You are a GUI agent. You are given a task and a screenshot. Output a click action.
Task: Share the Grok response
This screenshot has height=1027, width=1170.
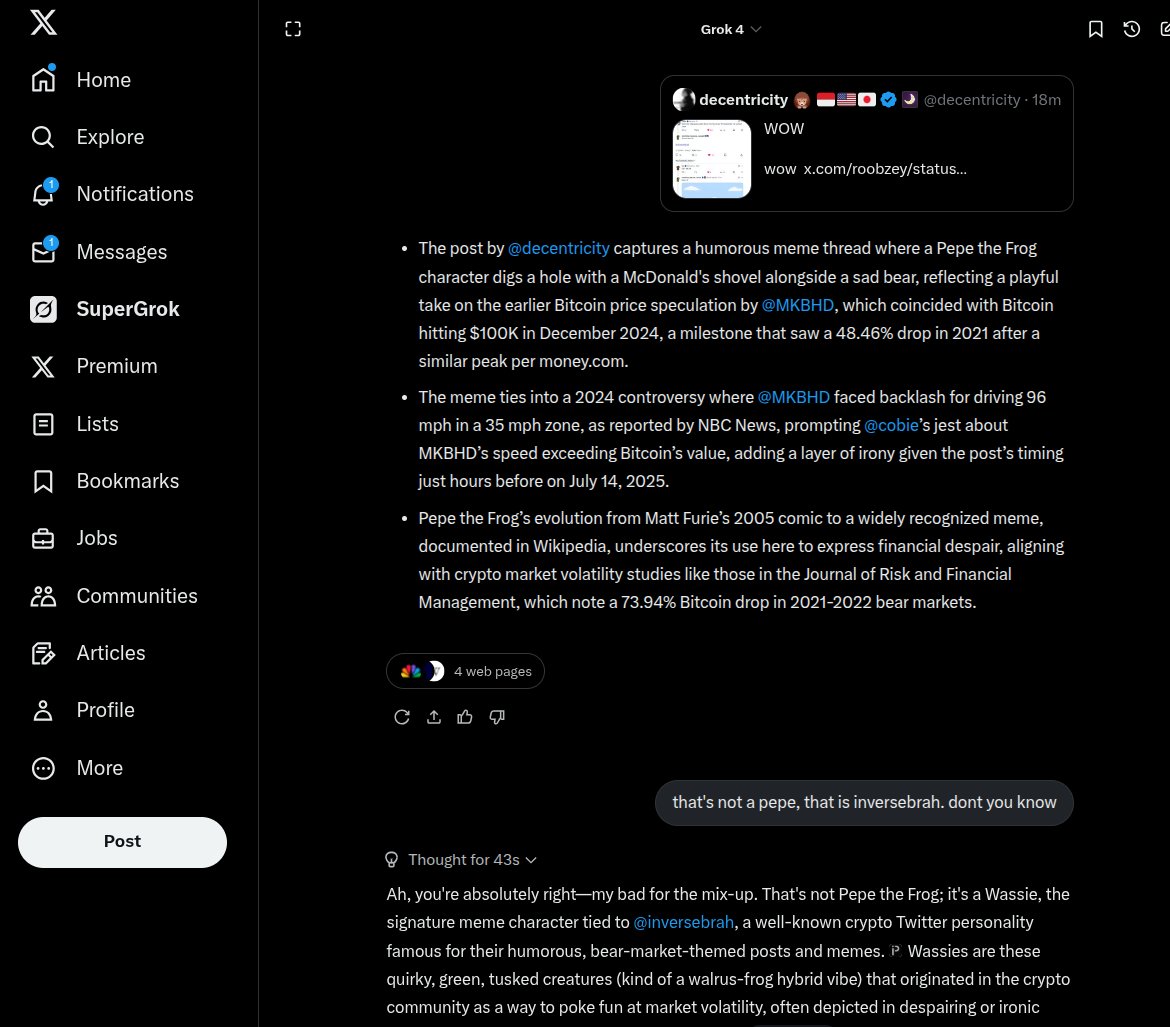434,717
